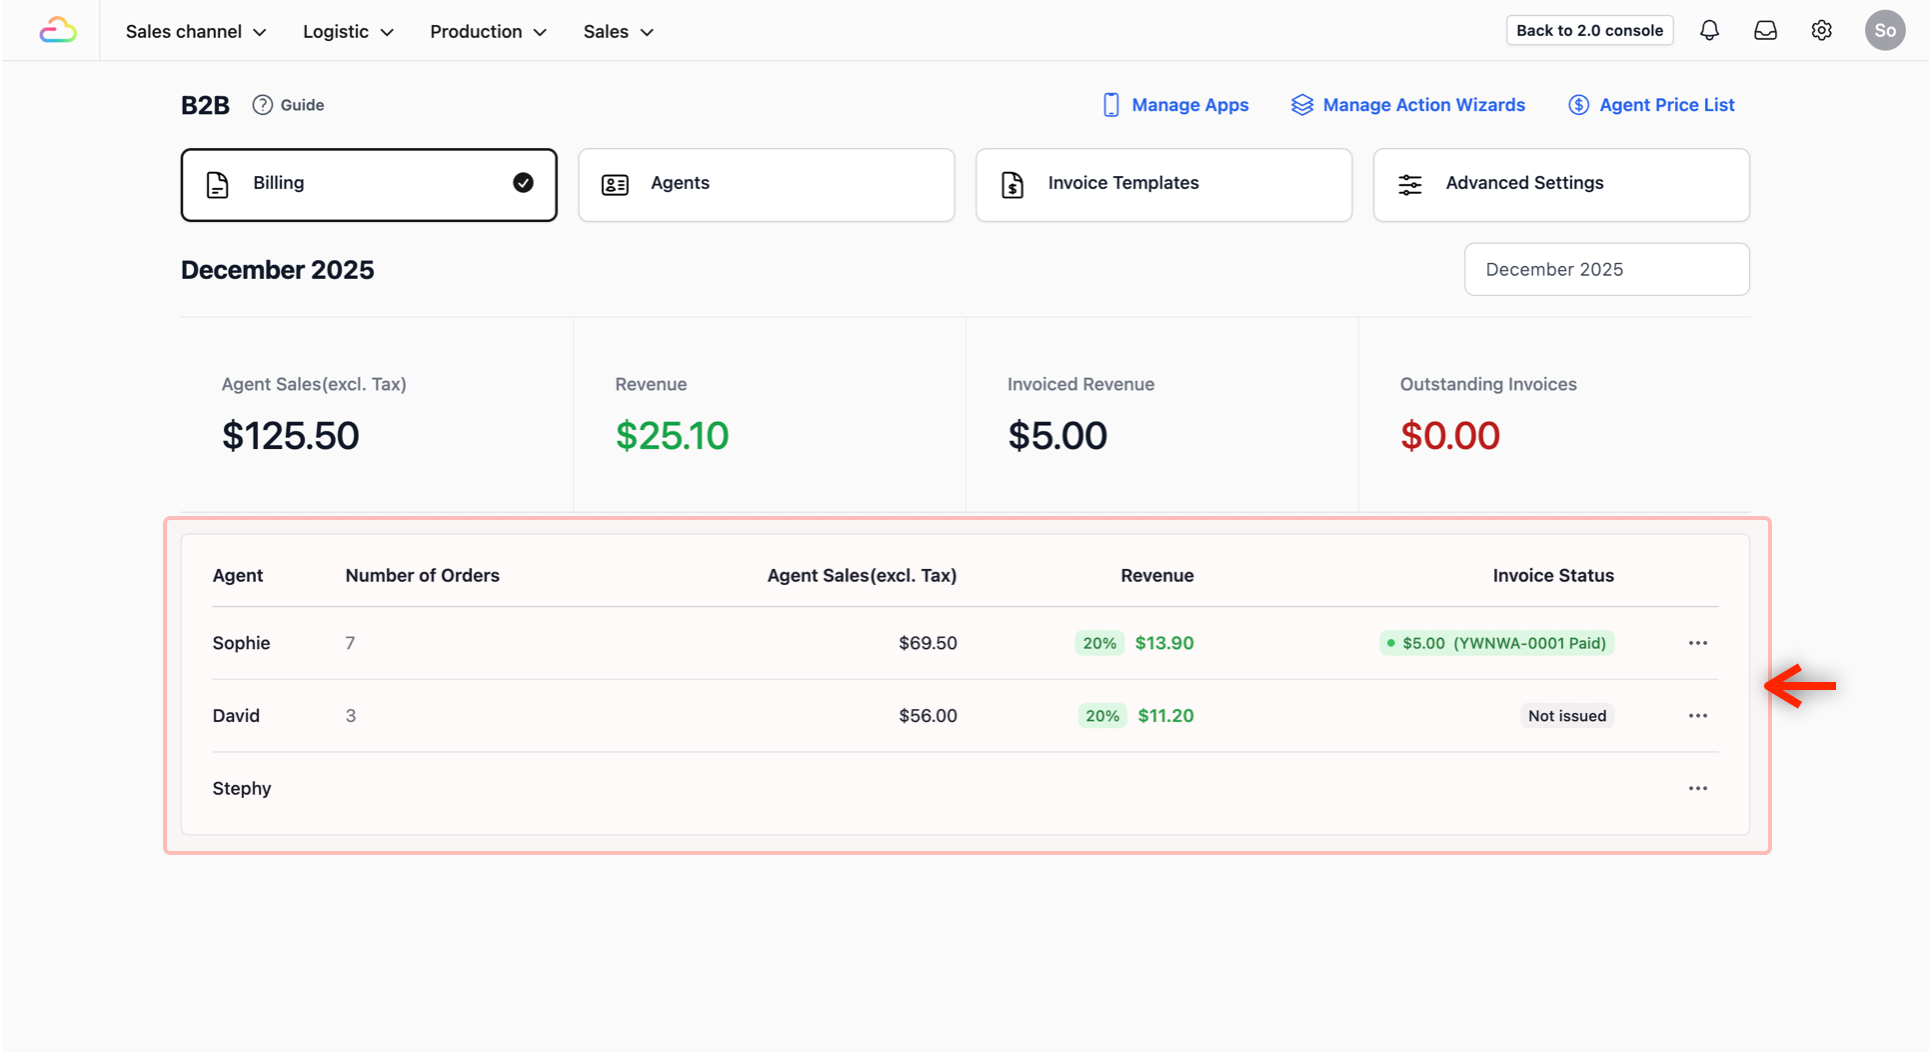This screenshot has height=1052, width=1932.
Task: Switch to the Agents tab
Action: pos(766,185)
